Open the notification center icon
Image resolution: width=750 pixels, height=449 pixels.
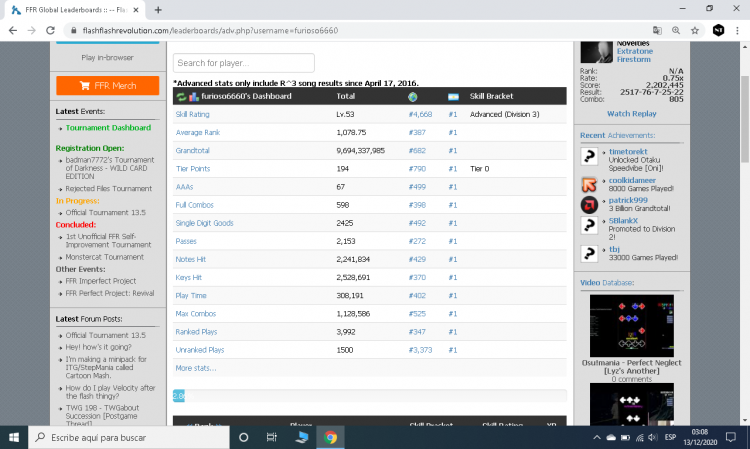click(730, 437)
